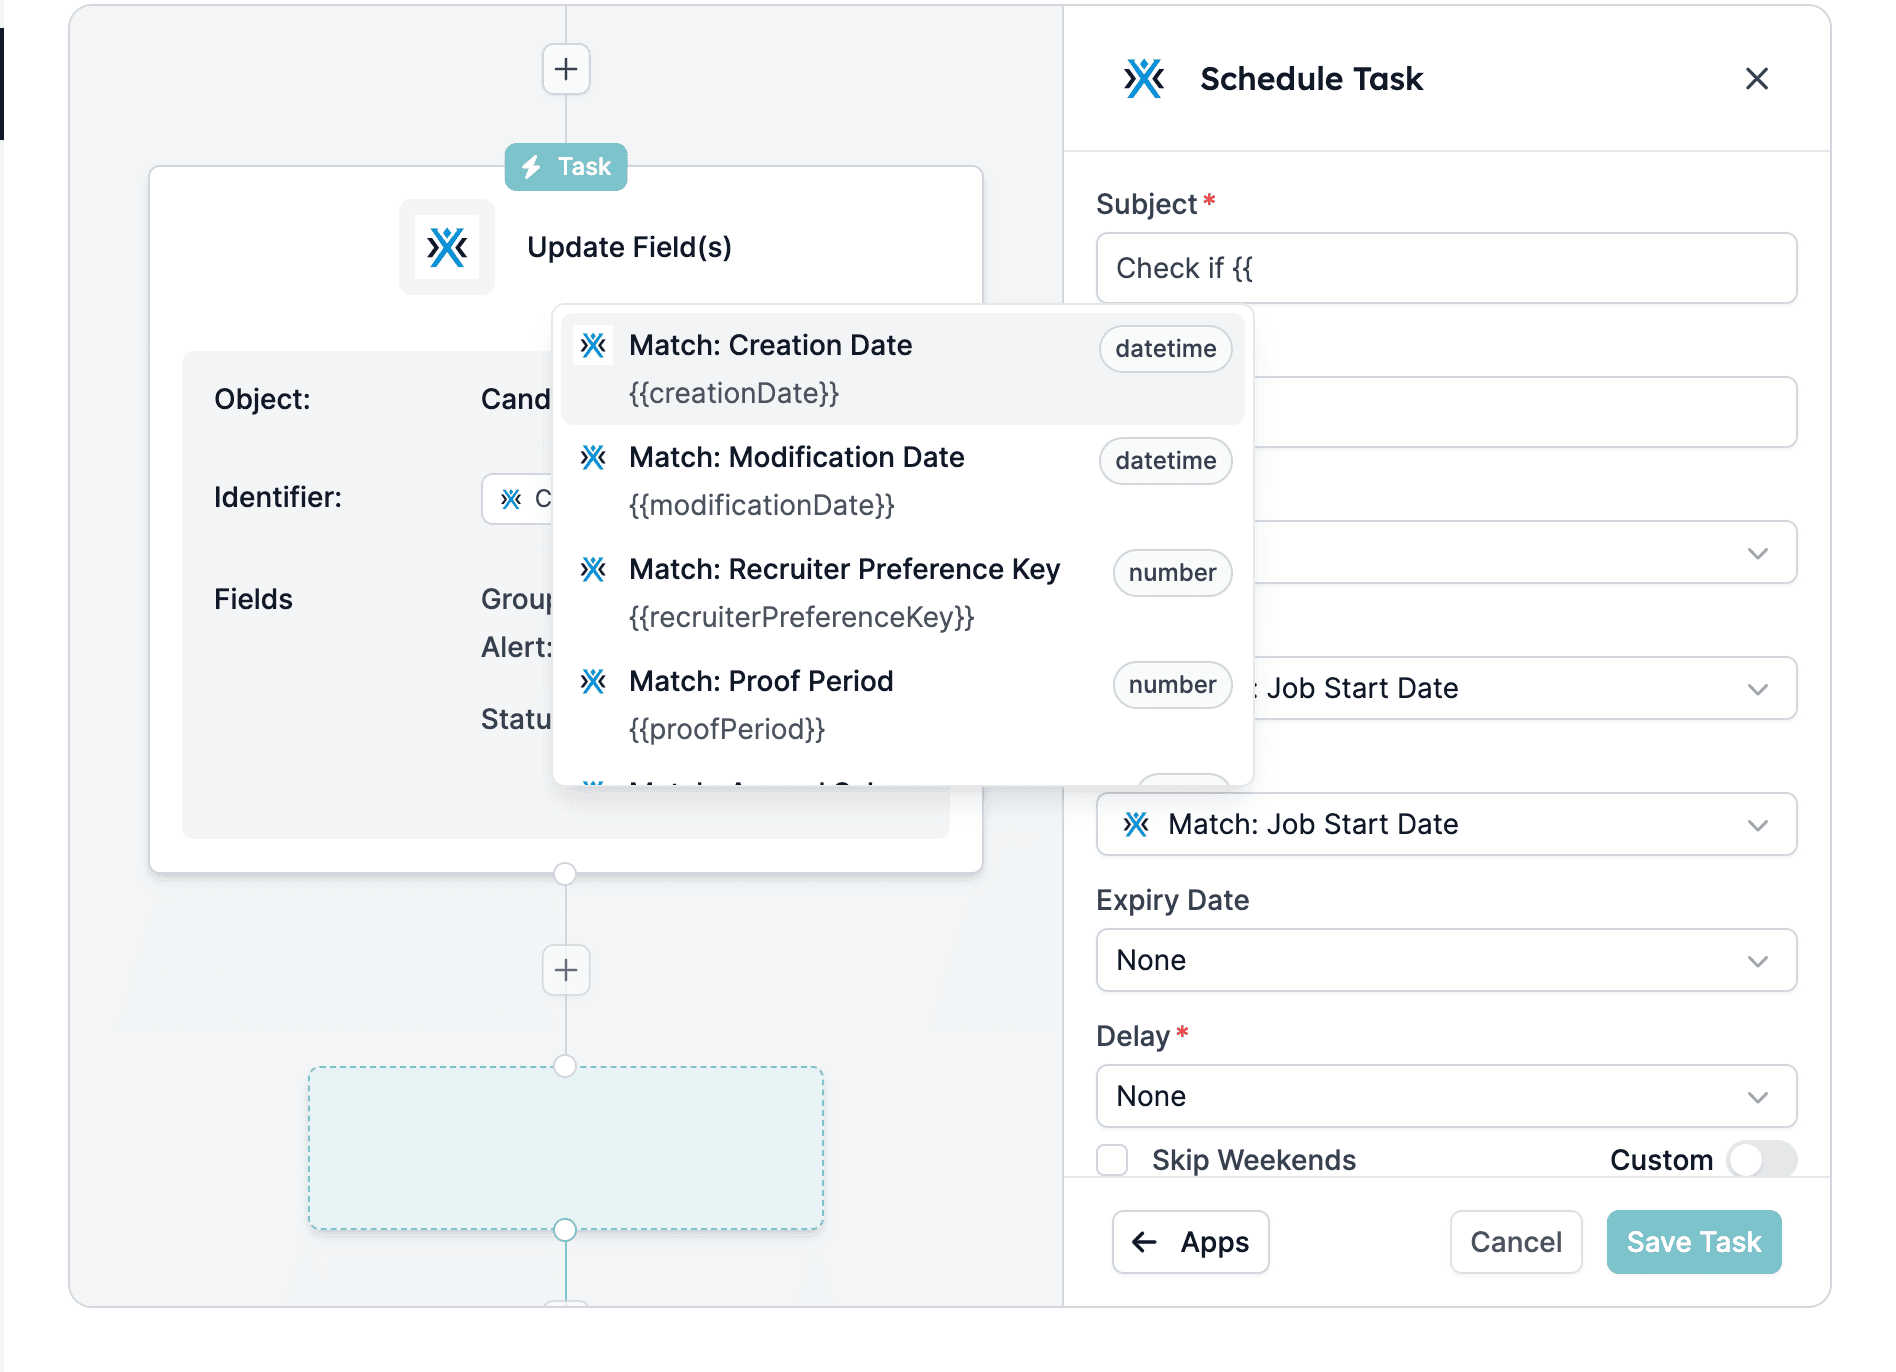Click the Save Task button
The width and height of the screenshot is (1896, 1372).
point(1694,1242)
